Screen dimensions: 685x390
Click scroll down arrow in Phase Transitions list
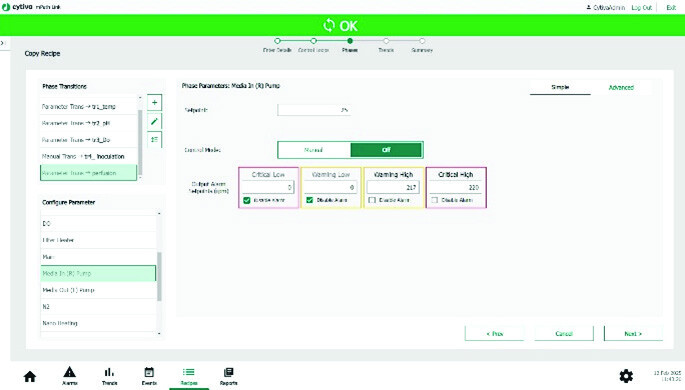pyautogui.click(x=140, y=177)
